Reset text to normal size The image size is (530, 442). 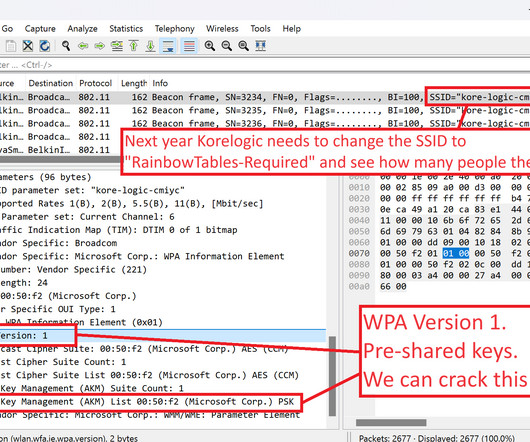(x=243, y=46)
